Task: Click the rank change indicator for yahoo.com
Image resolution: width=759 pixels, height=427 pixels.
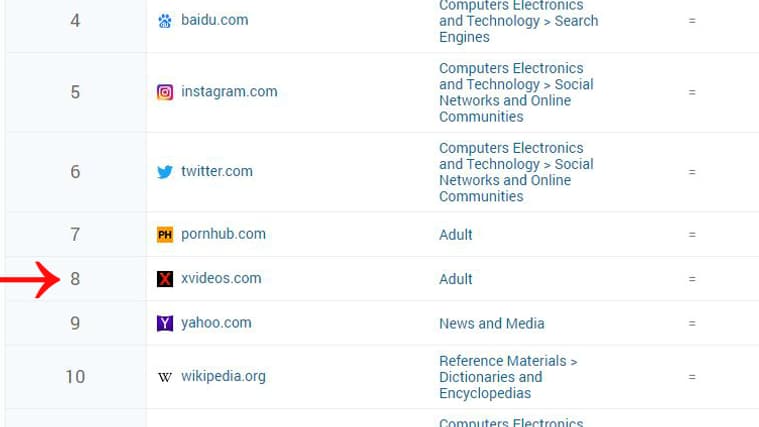Action: 691,323
